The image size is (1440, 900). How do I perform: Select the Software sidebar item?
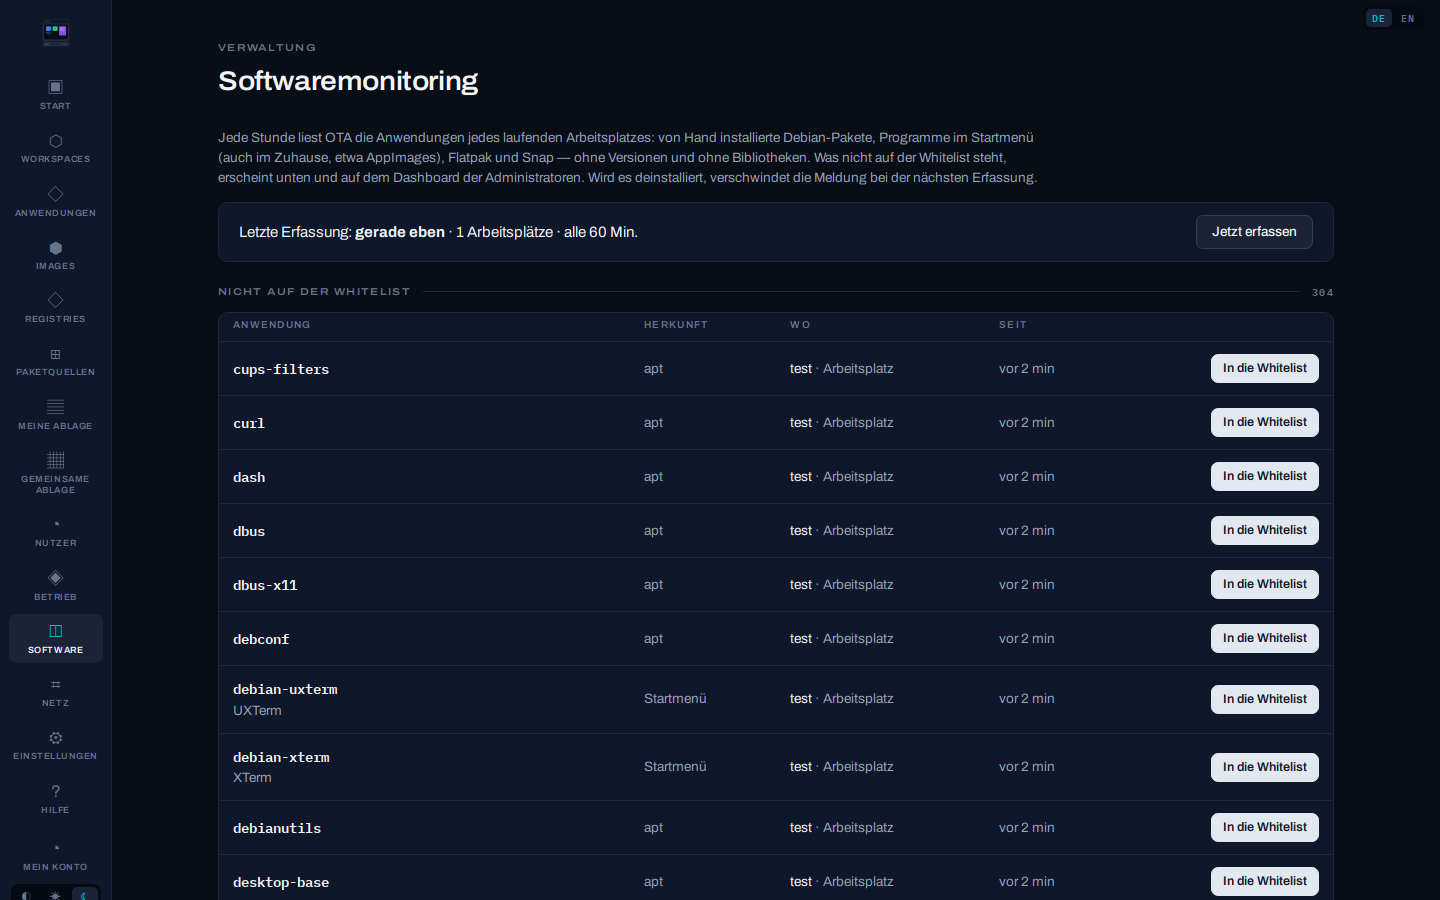pyautogui.click(x=56, y=639)
